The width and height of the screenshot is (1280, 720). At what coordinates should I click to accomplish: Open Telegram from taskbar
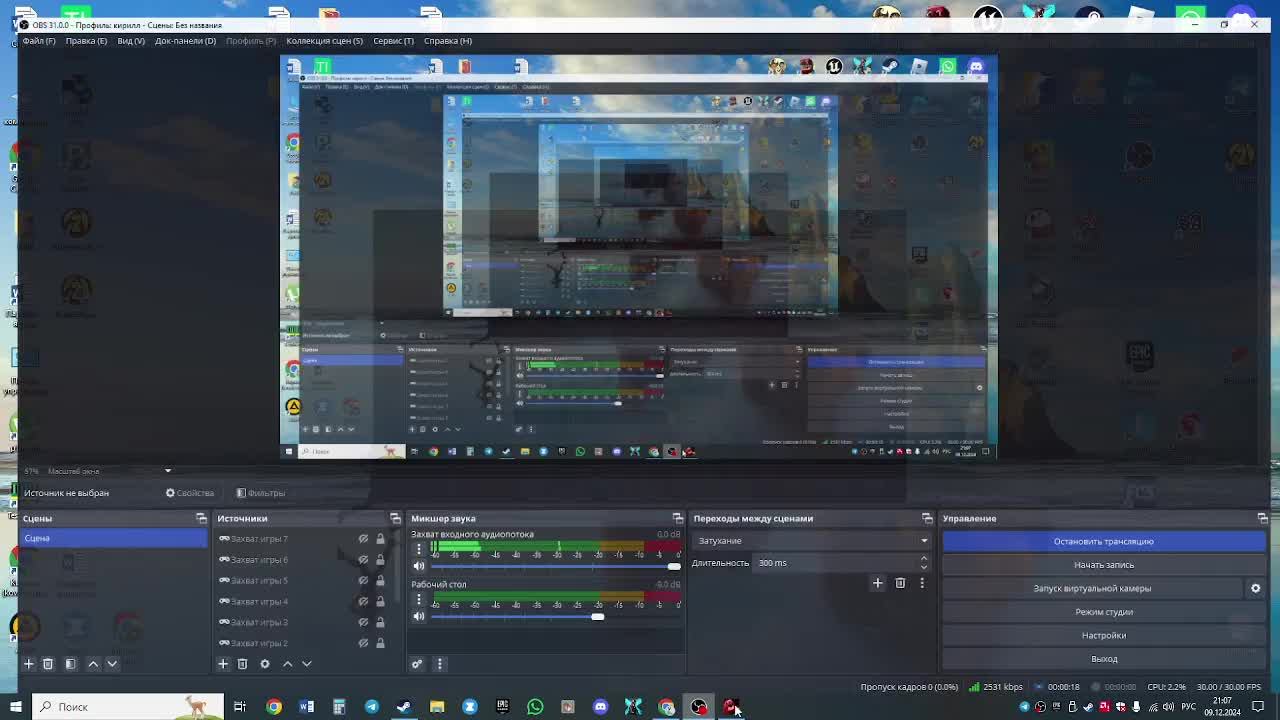click(x=372, y=707)
